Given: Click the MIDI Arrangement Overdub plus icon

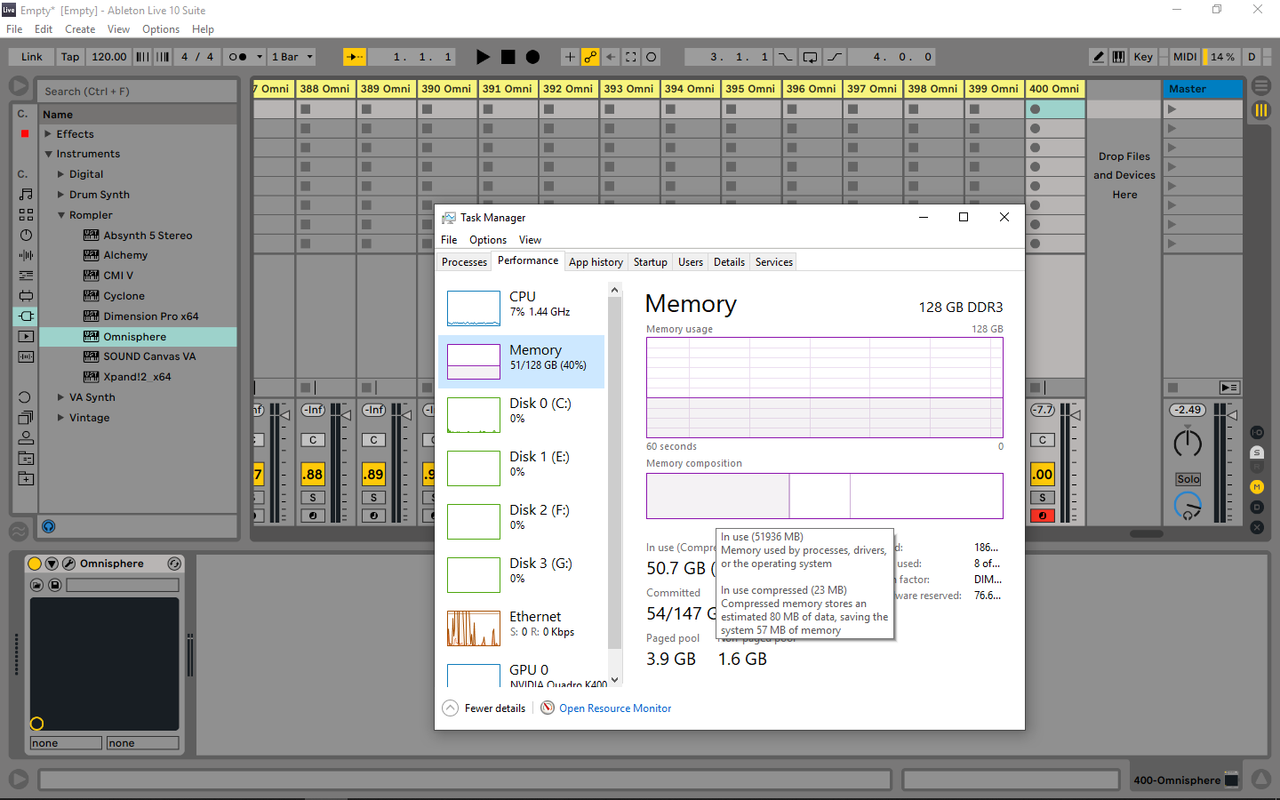Looking at the screenshot, I should click(x=570, y=57).
